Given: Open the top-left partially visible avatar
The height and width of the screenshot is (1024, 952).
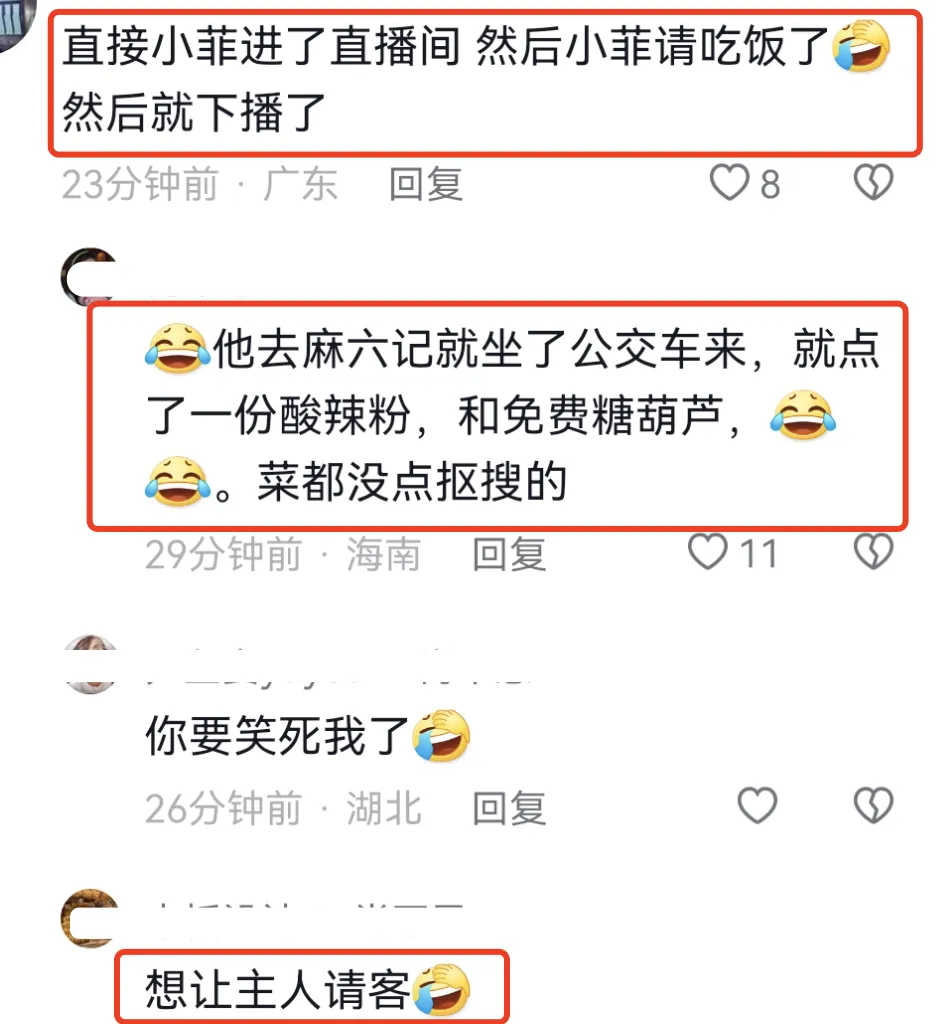Looking at the screenshot, I should tap(16, 24).
